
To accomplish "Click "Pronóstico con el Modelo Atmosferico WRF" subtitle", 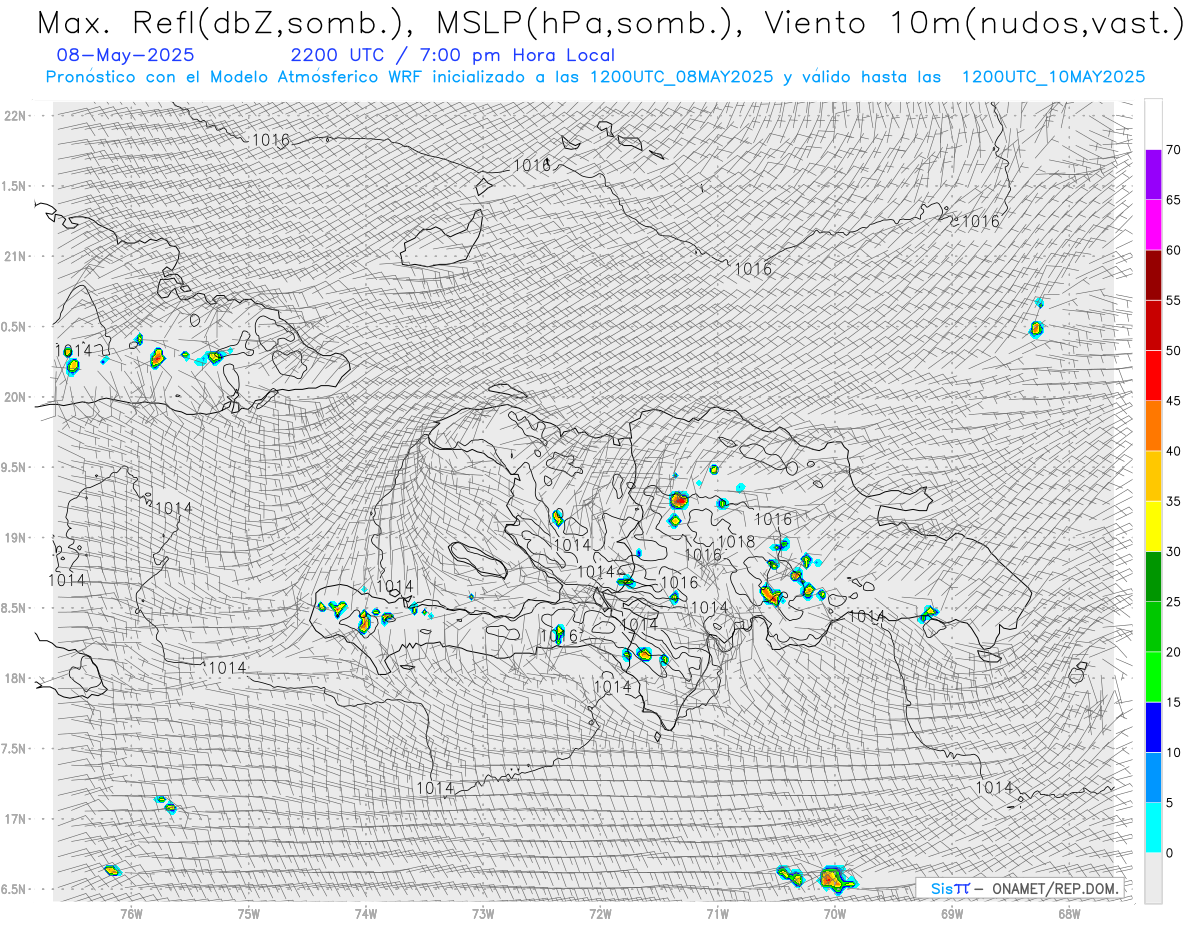I will 234,77.
